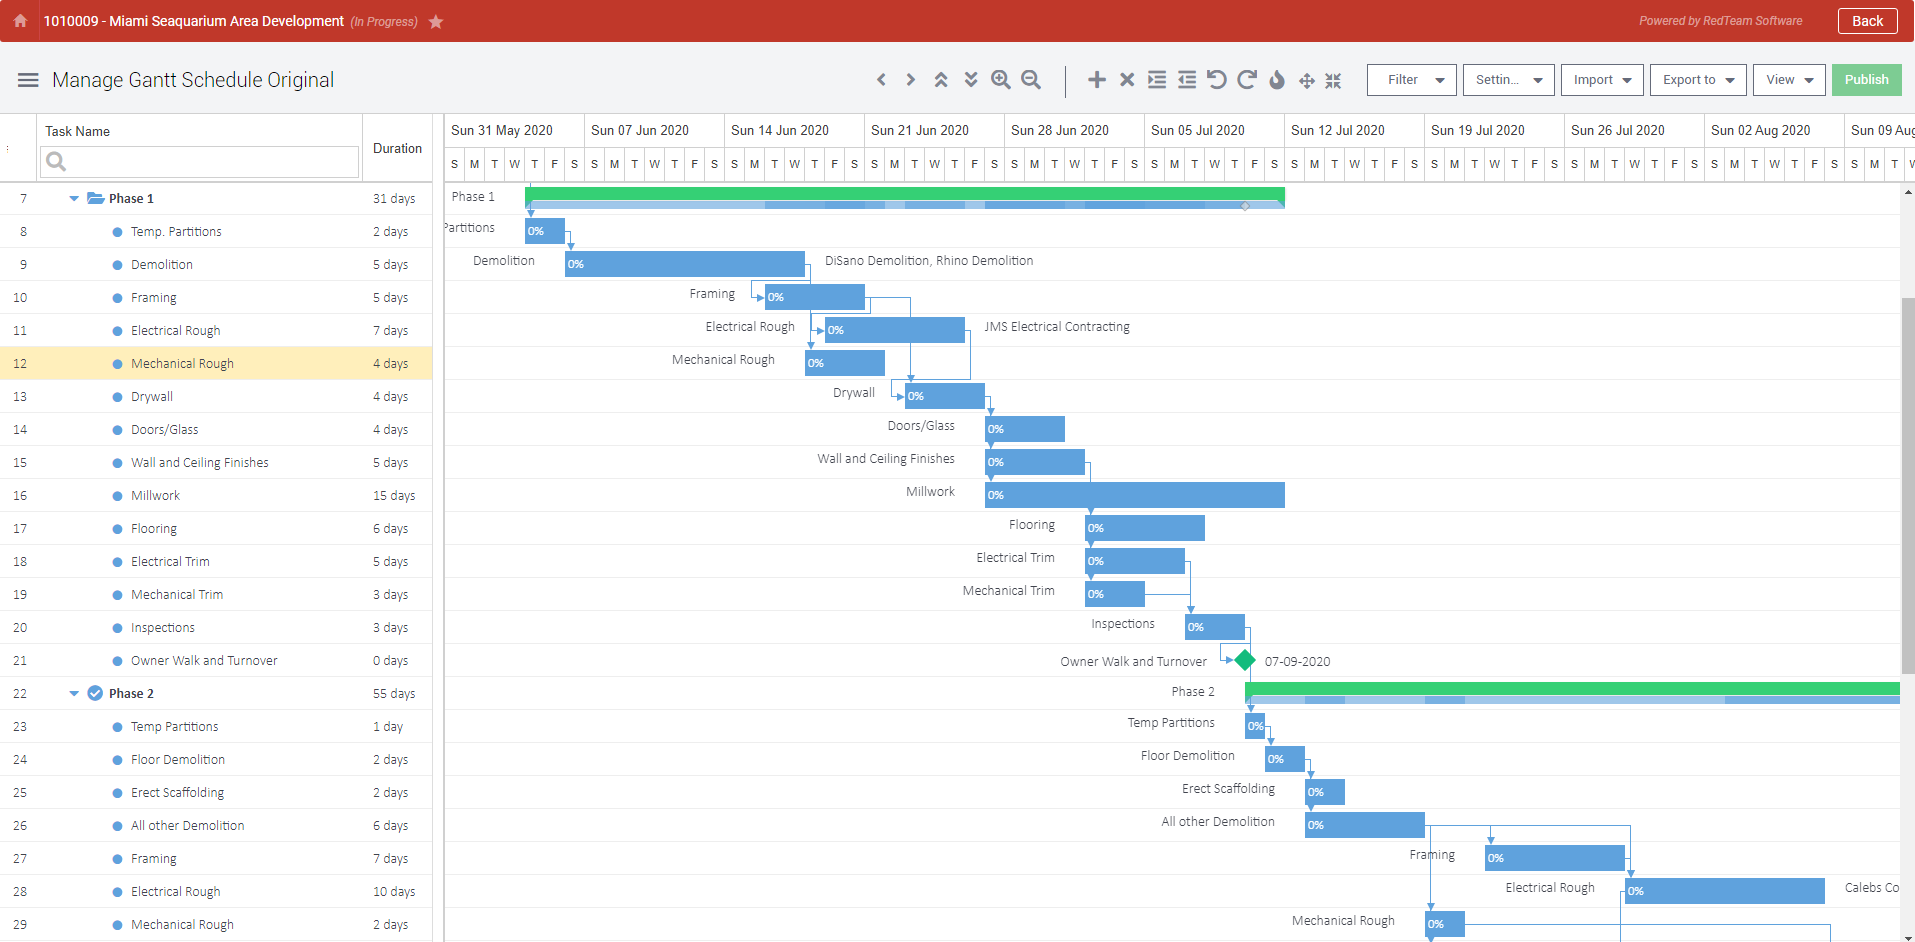The image size is (1915, 942).
Task: Click the Millwork progress bar
Action: pyautogui.click(x=1134, y=495)
